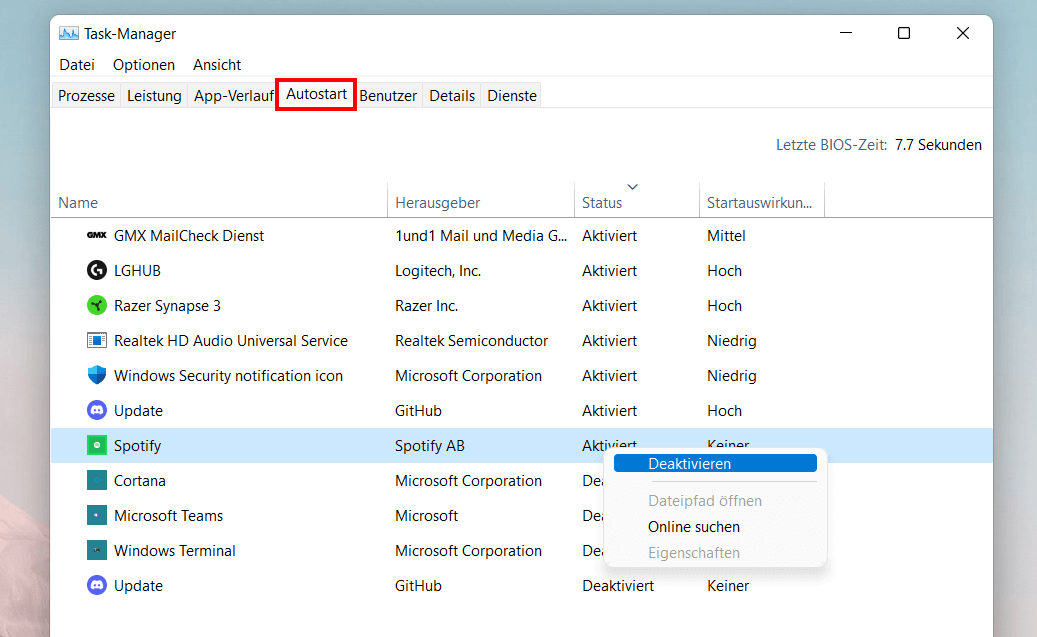Click publisher Spotify AB
This screenshot has width=1037, height=637.
[430, 446]
